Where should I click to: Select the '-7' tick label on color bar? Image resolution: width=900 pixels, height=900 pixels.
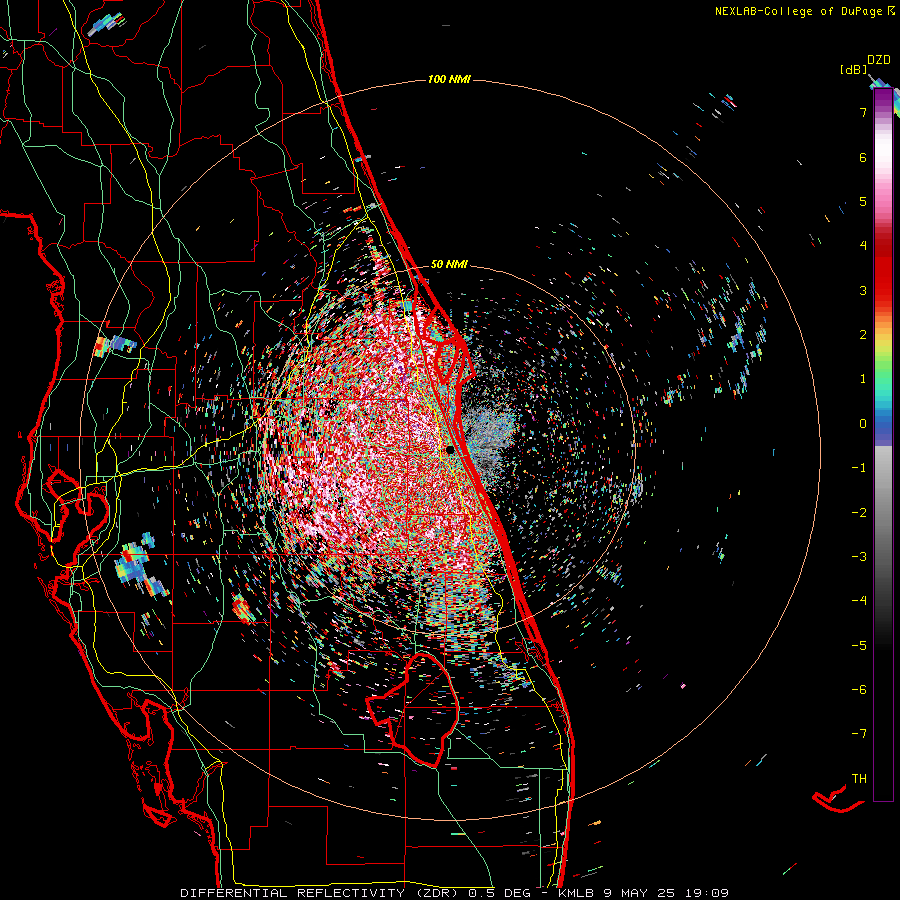click(x=859, y=734)
